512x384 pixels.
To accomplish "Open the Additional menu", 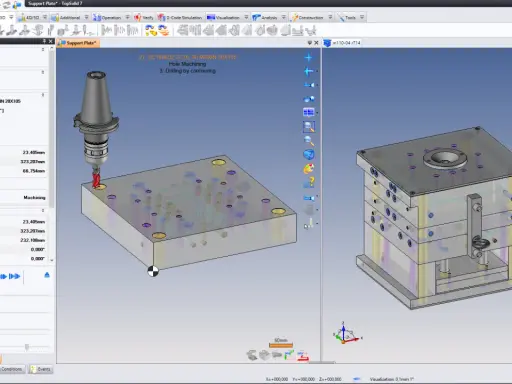I will tap(66, 17).
